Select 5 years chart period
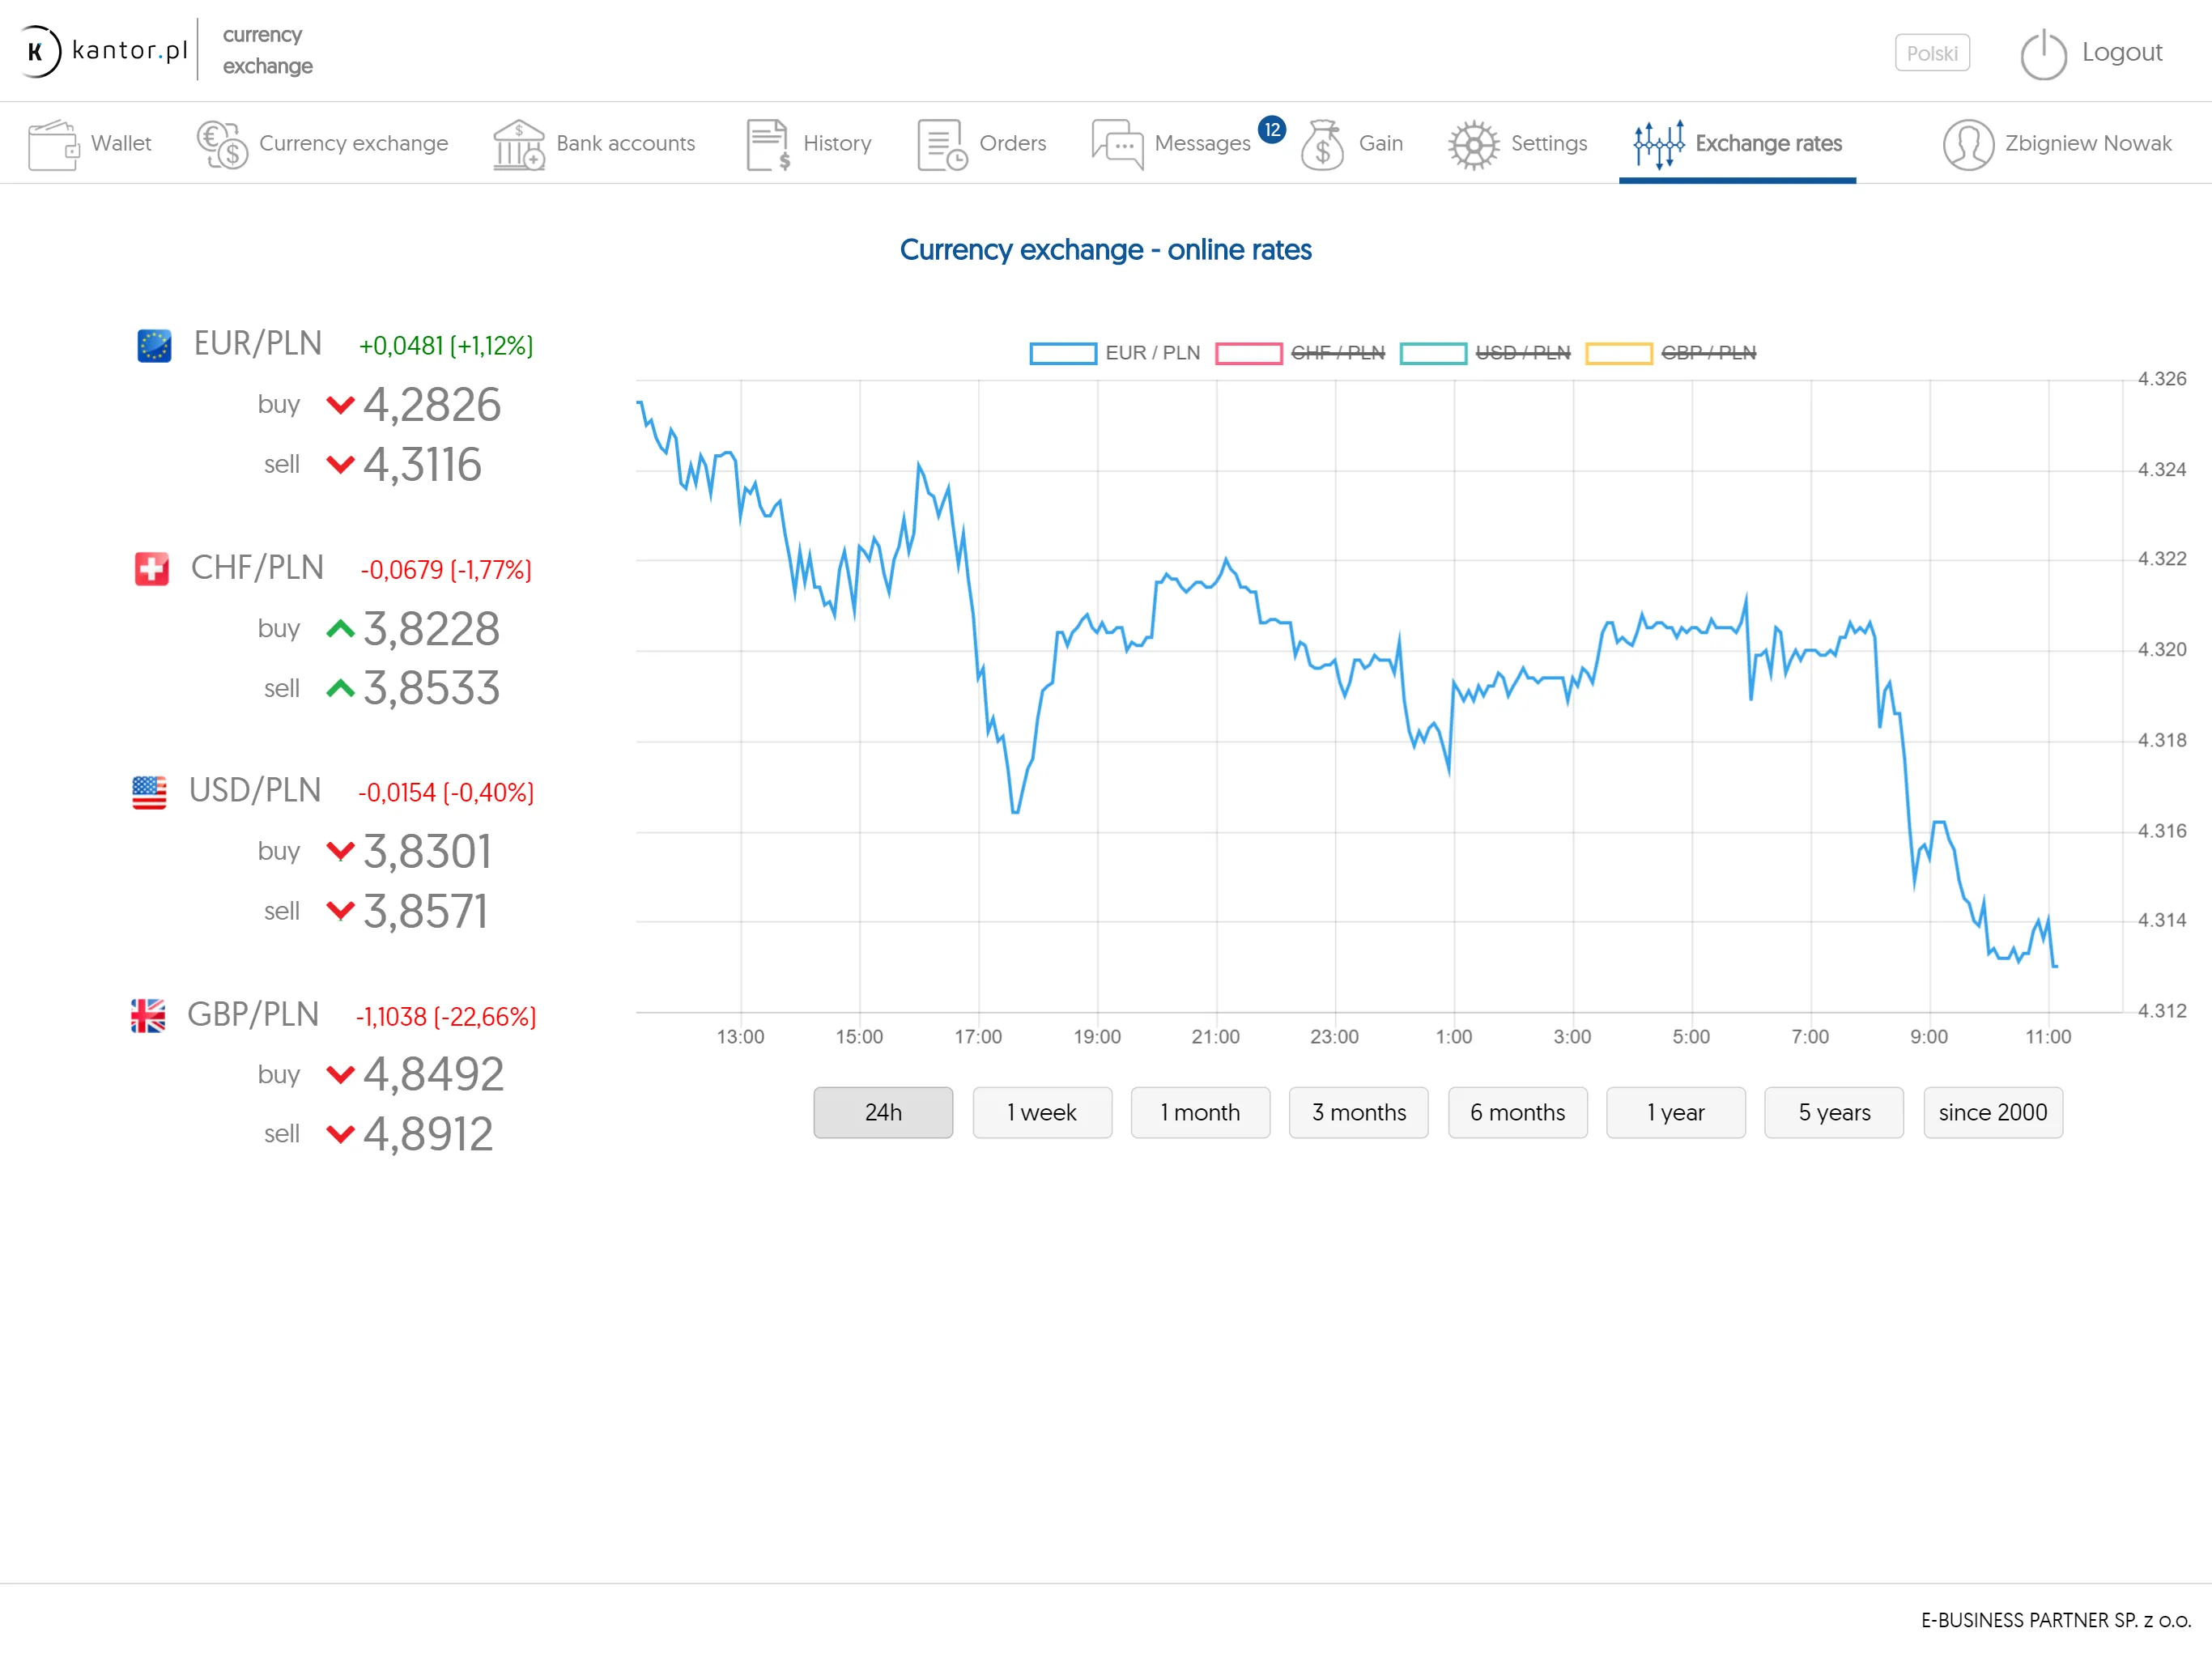 click(x=1834, y=1113)
